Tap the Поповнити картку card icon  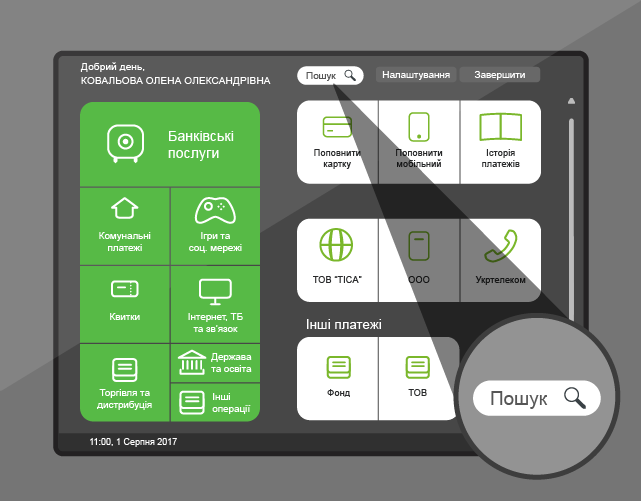(x=337, y=127)
